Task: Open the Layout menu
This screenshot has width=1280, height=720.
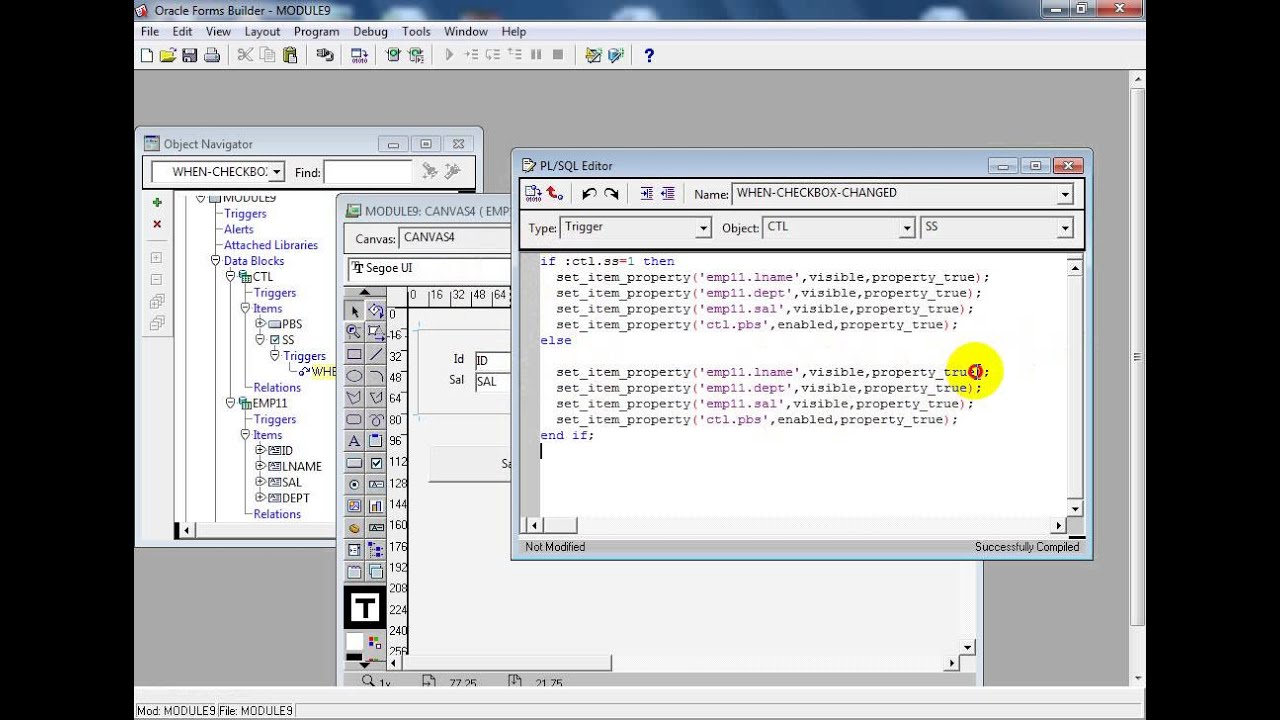Action: point(262,31)
